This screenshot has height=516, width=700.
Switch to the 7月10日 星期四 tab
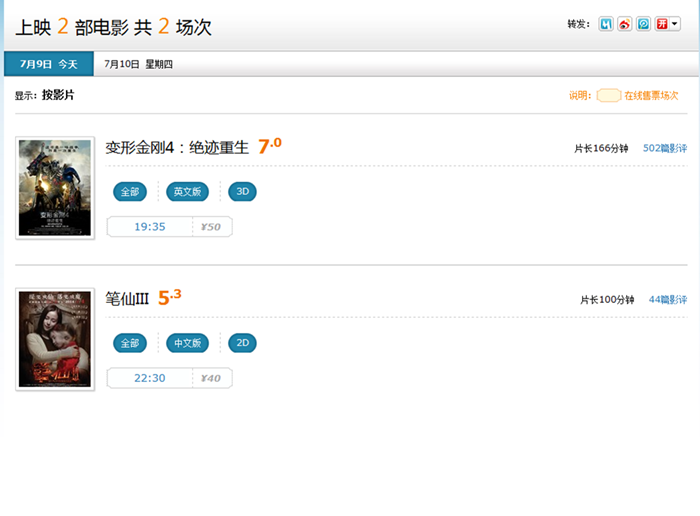pos(138,64)
